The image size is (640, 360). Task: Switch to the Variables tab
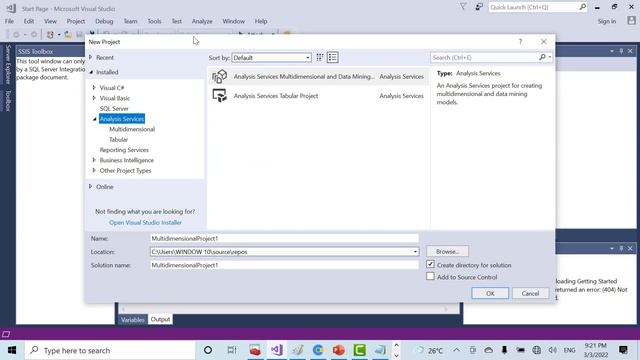tap(133, 319)
